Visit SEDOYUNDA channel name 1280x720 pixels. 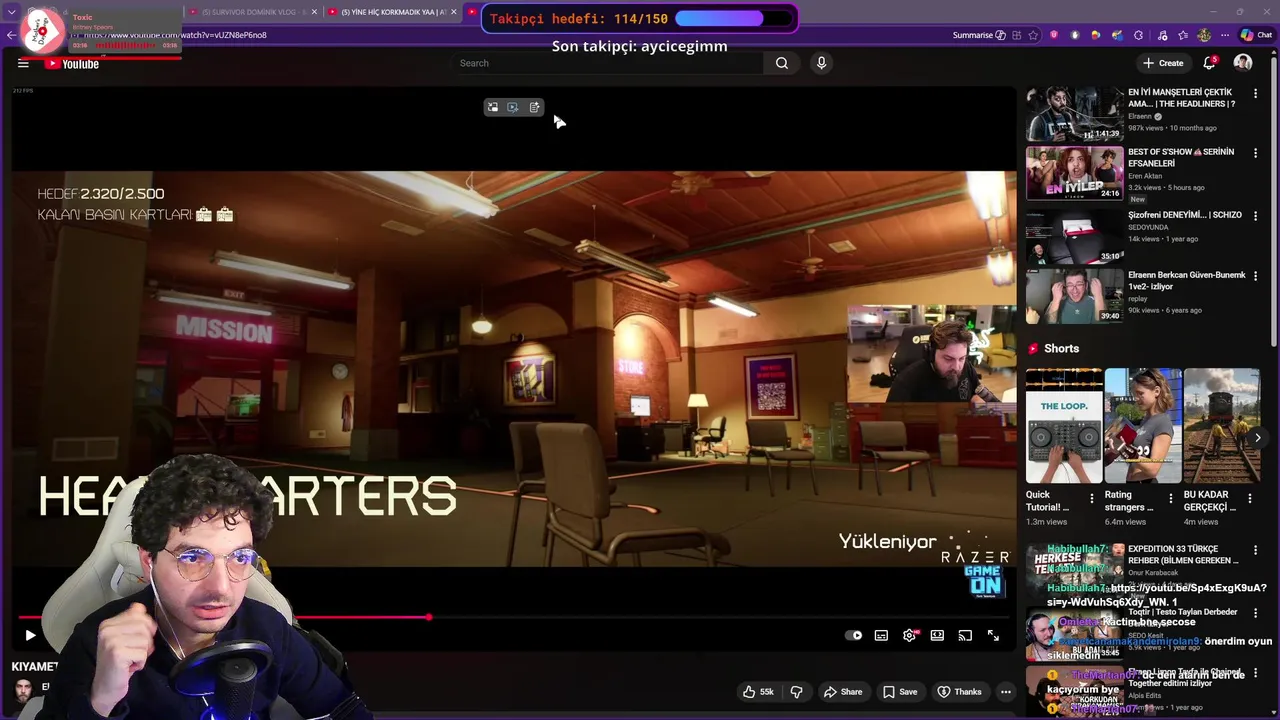click(1148, 227)
